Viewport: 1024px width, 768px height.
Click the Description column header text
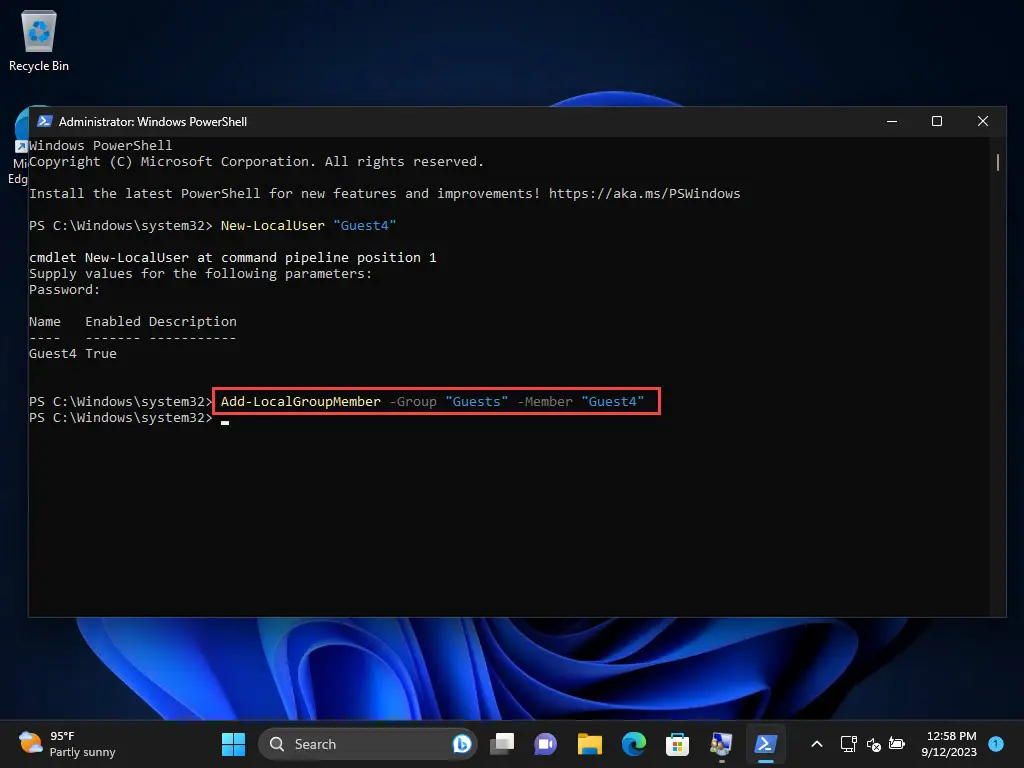(x=193, y=321)
